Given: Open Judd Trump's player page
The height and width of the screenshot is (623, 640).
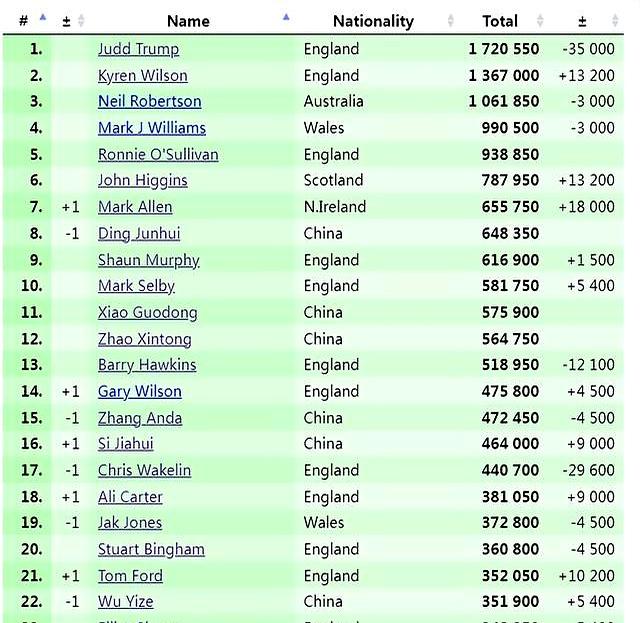Looking at the screenshot, I should [x=138, y=49].
